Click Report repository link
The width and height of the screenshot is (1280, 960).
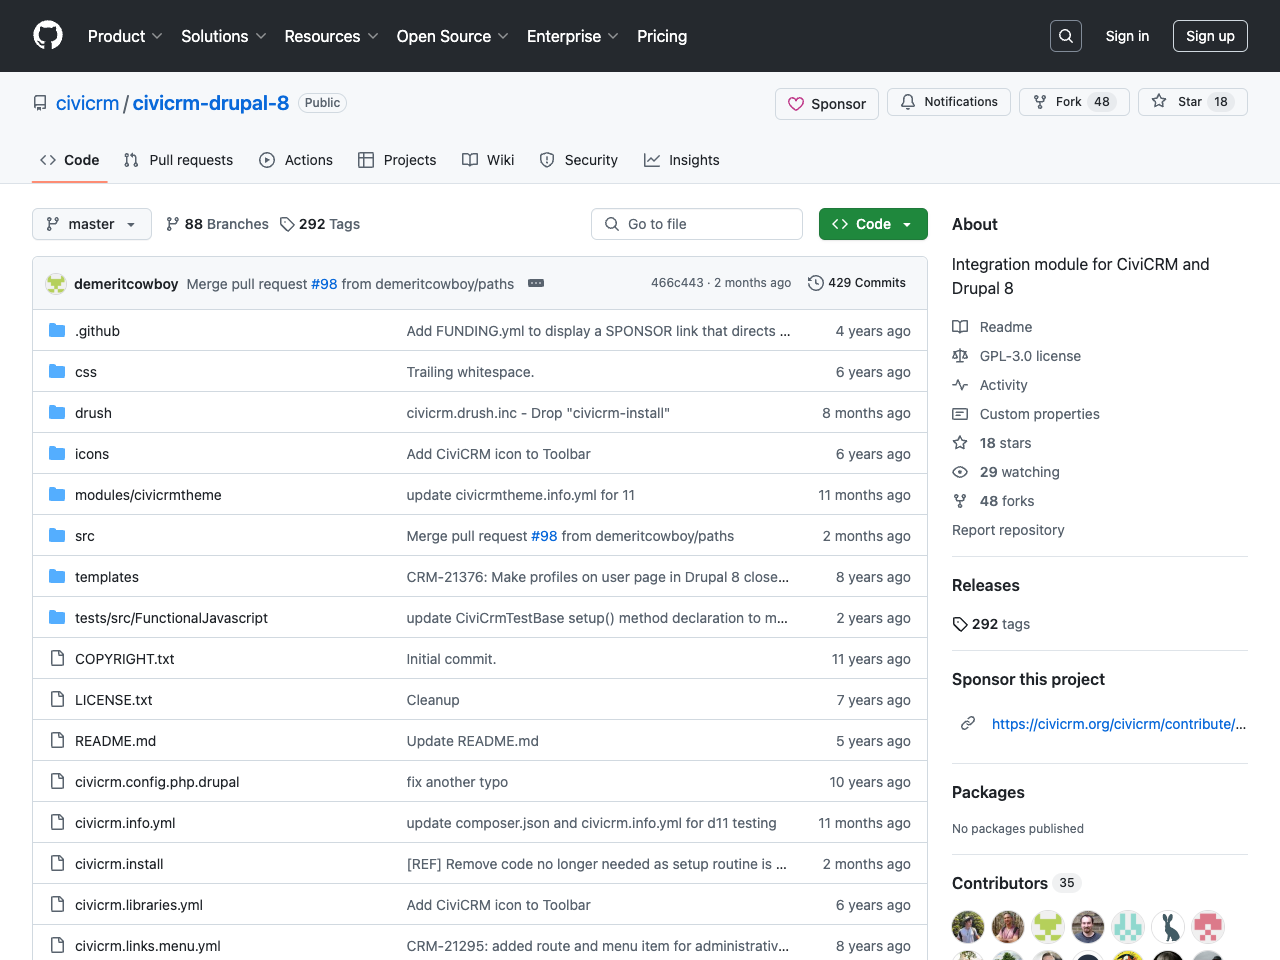pos(1008,530)
